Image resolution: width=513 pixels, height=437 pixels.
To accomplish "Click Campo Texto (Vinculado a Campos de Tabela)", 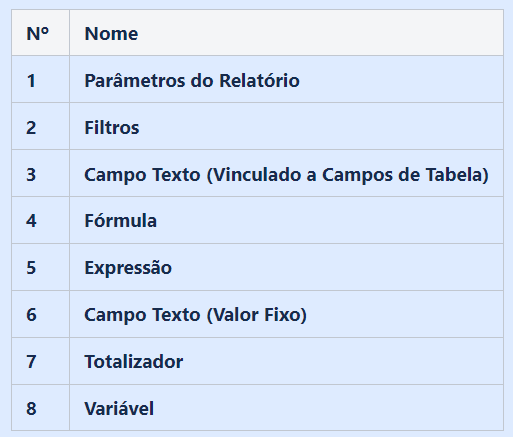I will [286, 174].
